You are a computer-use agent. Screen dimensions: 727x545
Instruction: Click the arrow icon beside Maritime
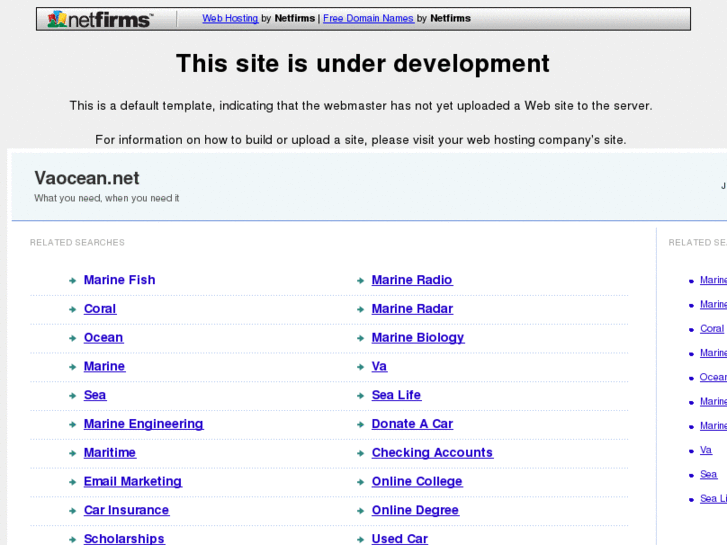tap(72, 453)
